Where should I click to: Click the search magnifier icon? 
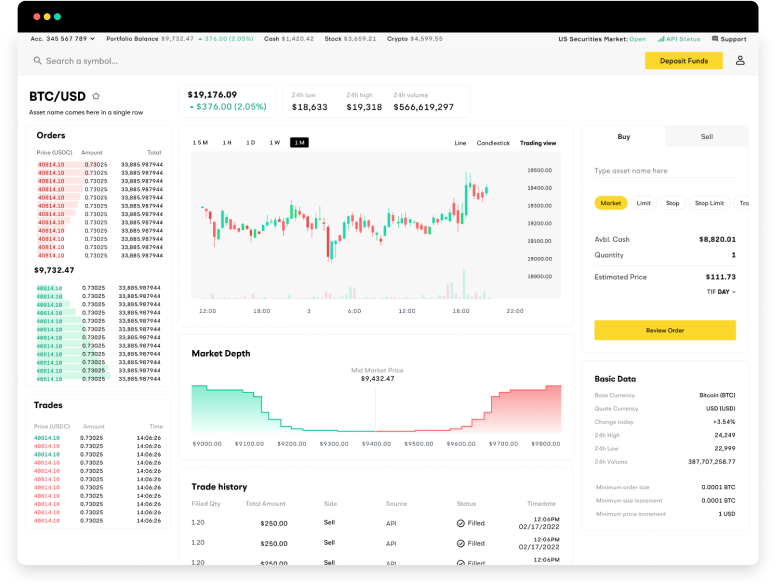tap(38, 61)
